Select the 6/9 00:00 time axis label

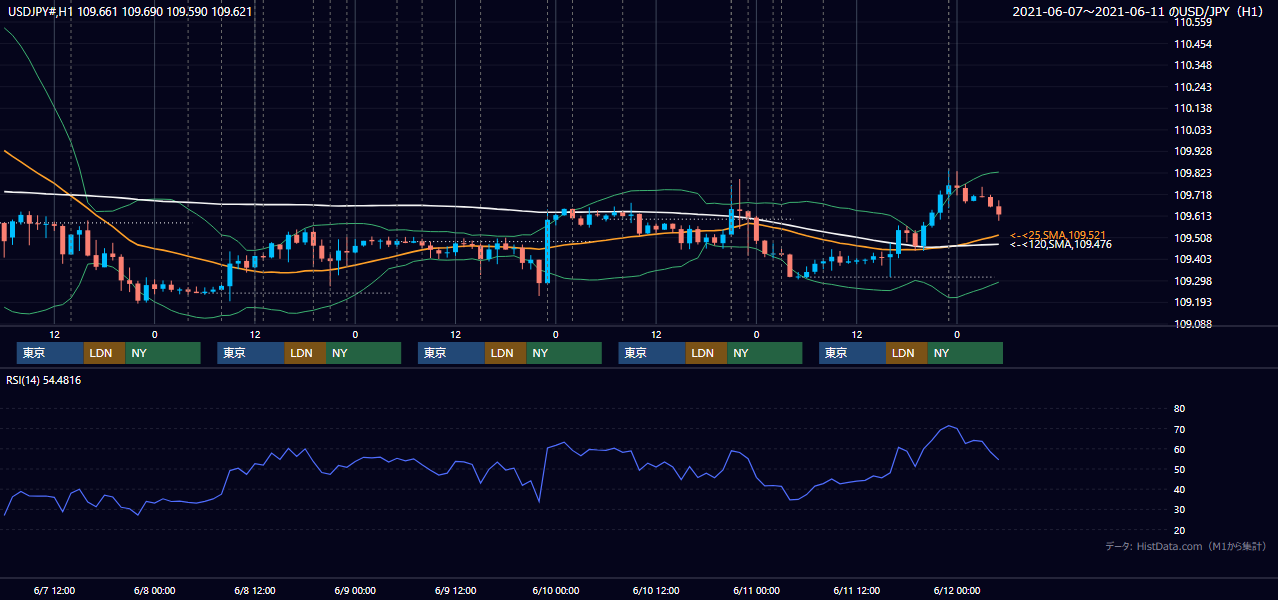355,591
